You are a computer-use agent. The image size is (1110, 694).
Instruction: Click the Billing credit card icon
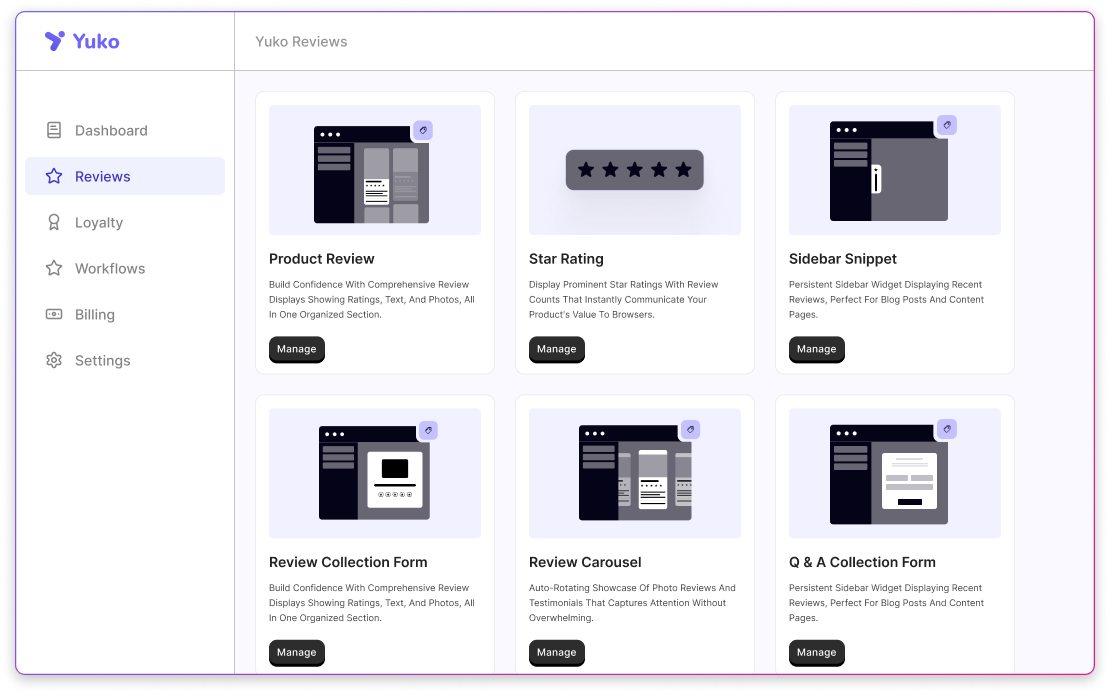pos(53,314)
